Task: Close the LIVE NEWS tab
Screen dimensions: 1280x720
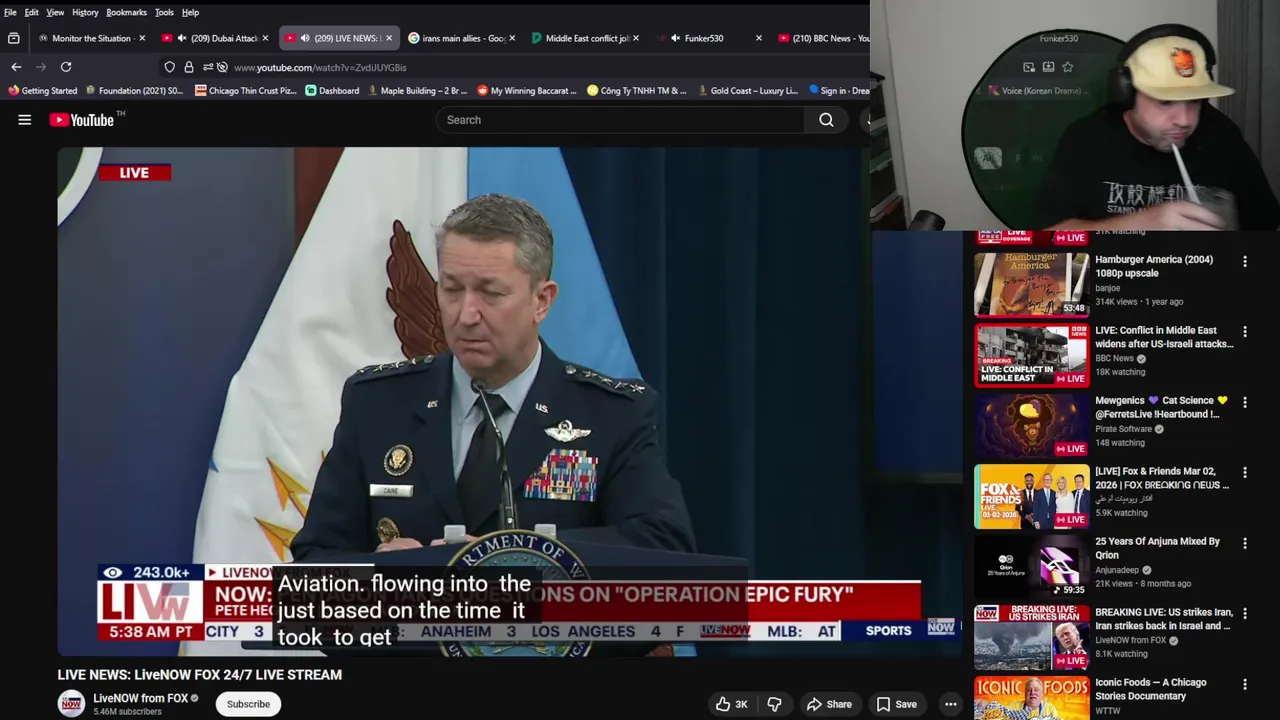Action: (389, 38)
